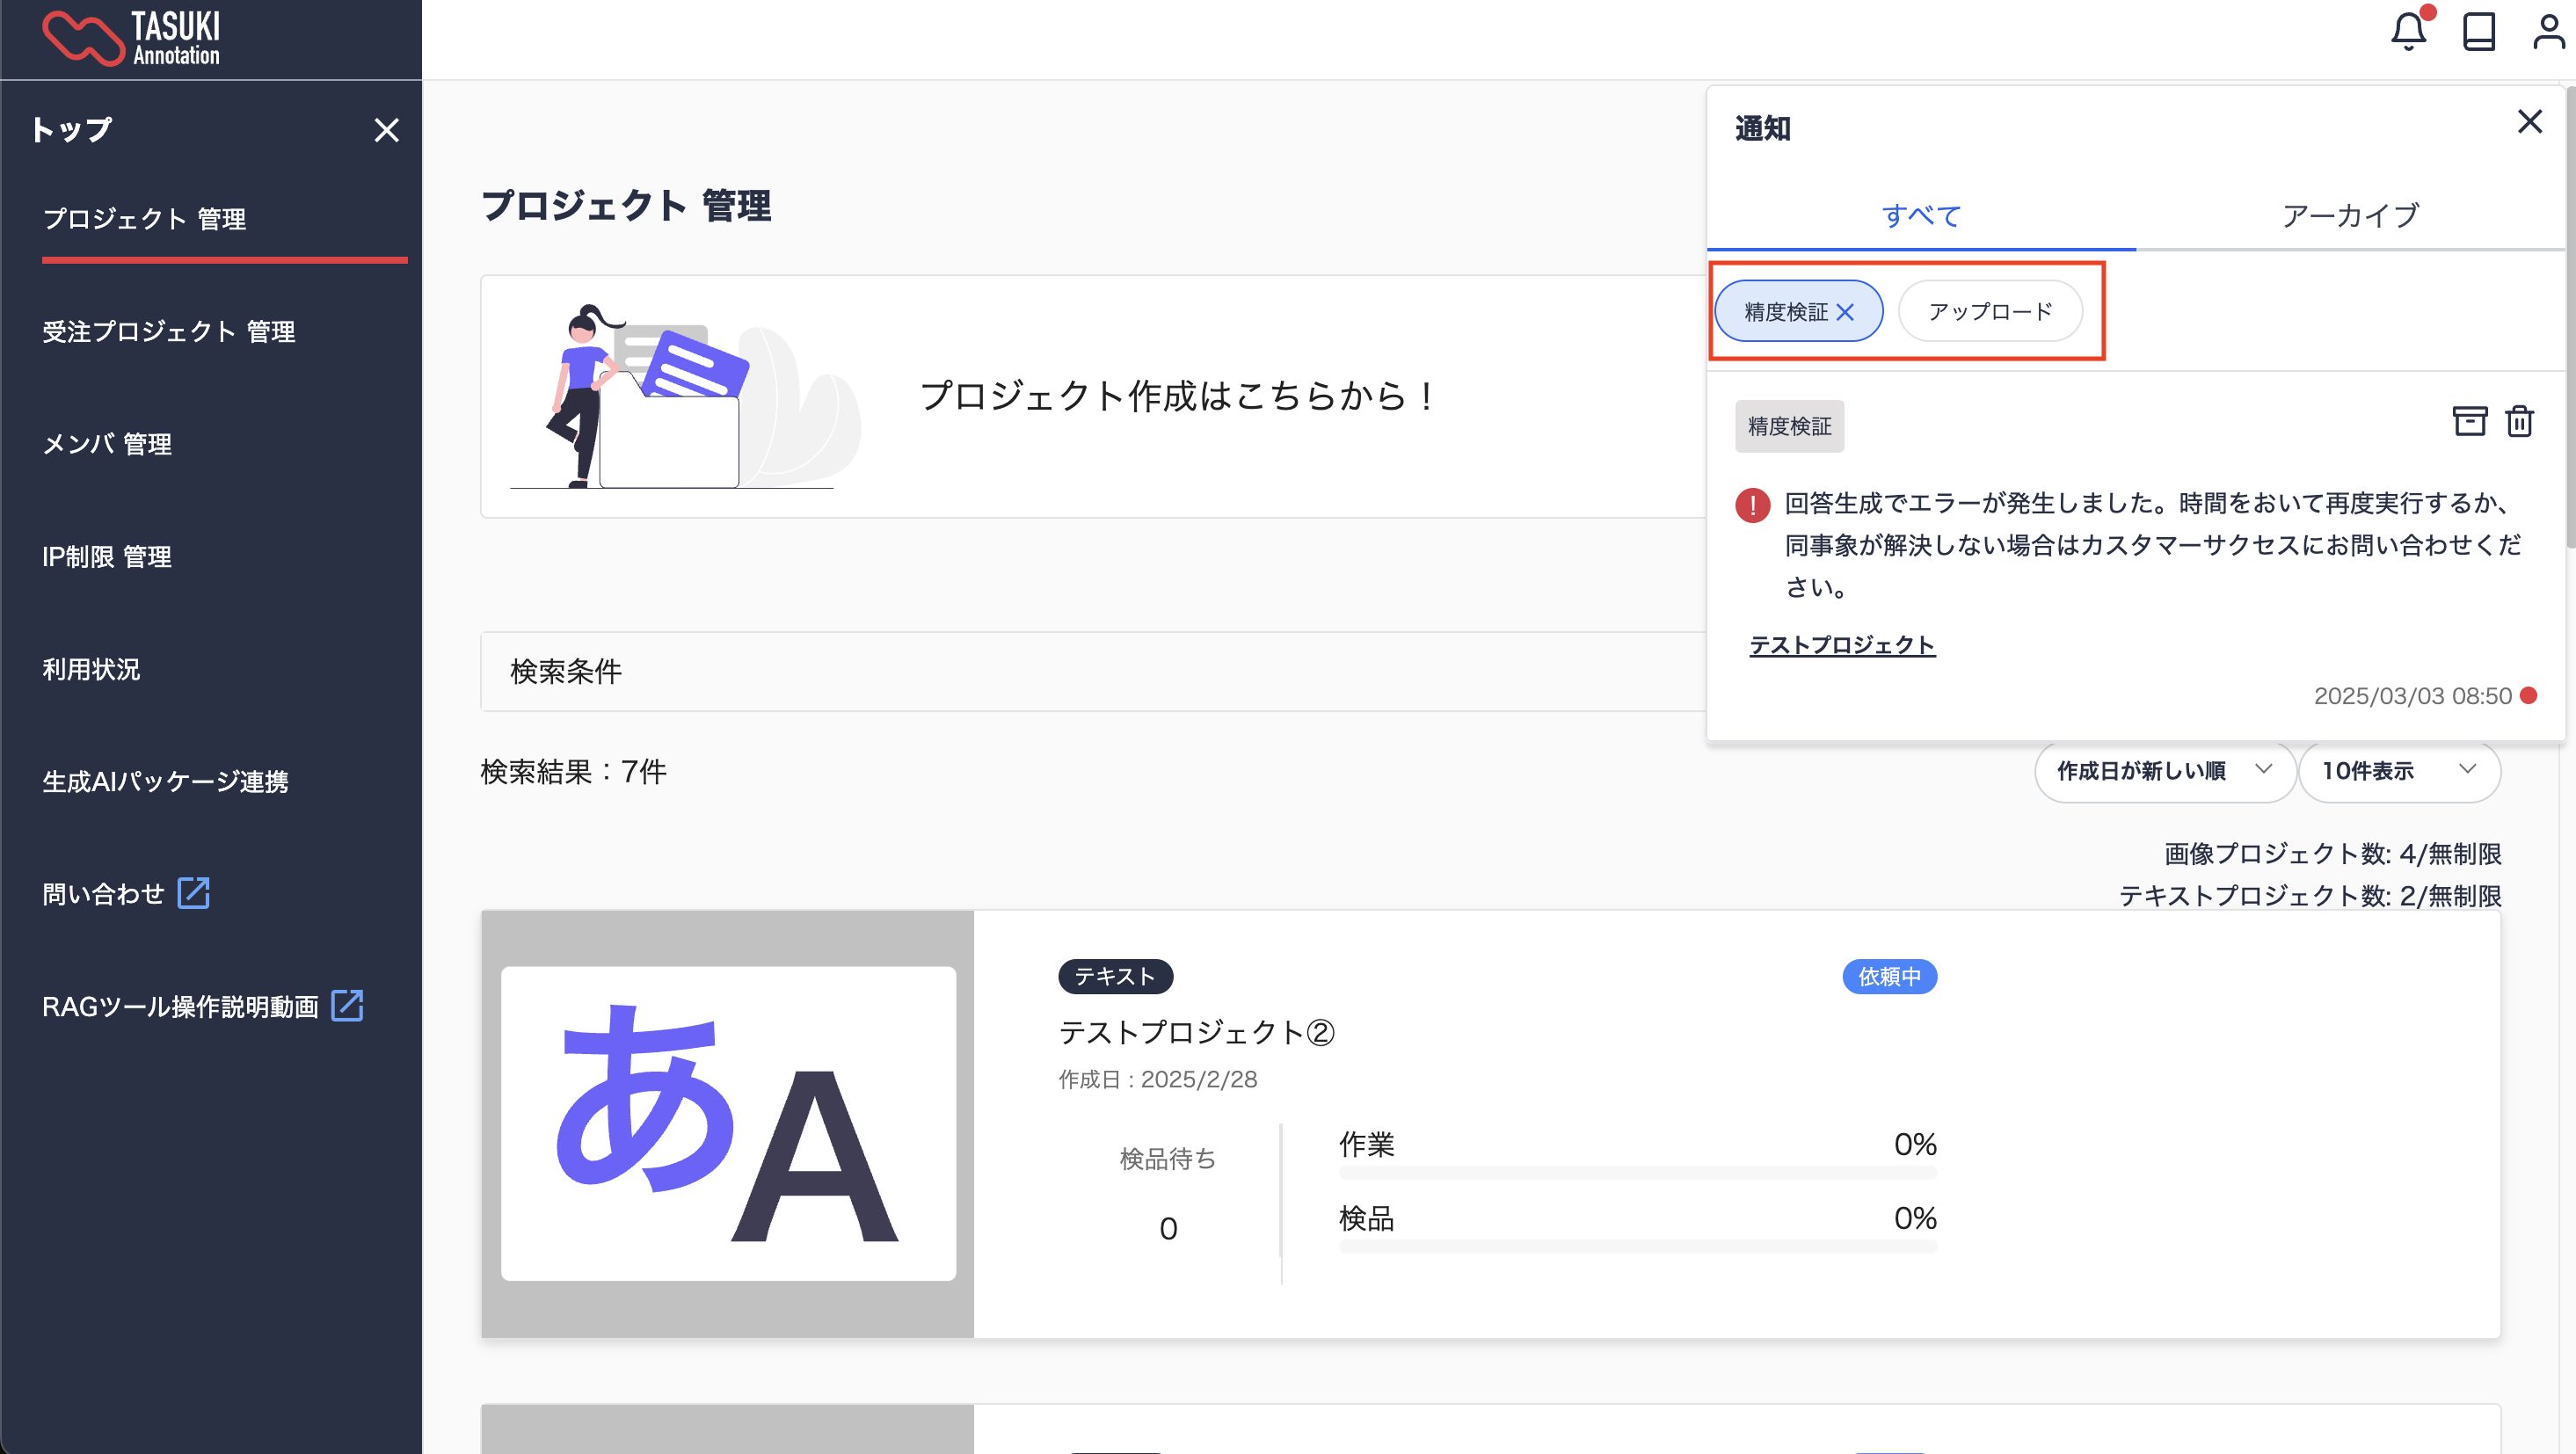The width and height of the screenshot is (2576, 1454).
Task: Open the user account icon
Action: 2548,32
